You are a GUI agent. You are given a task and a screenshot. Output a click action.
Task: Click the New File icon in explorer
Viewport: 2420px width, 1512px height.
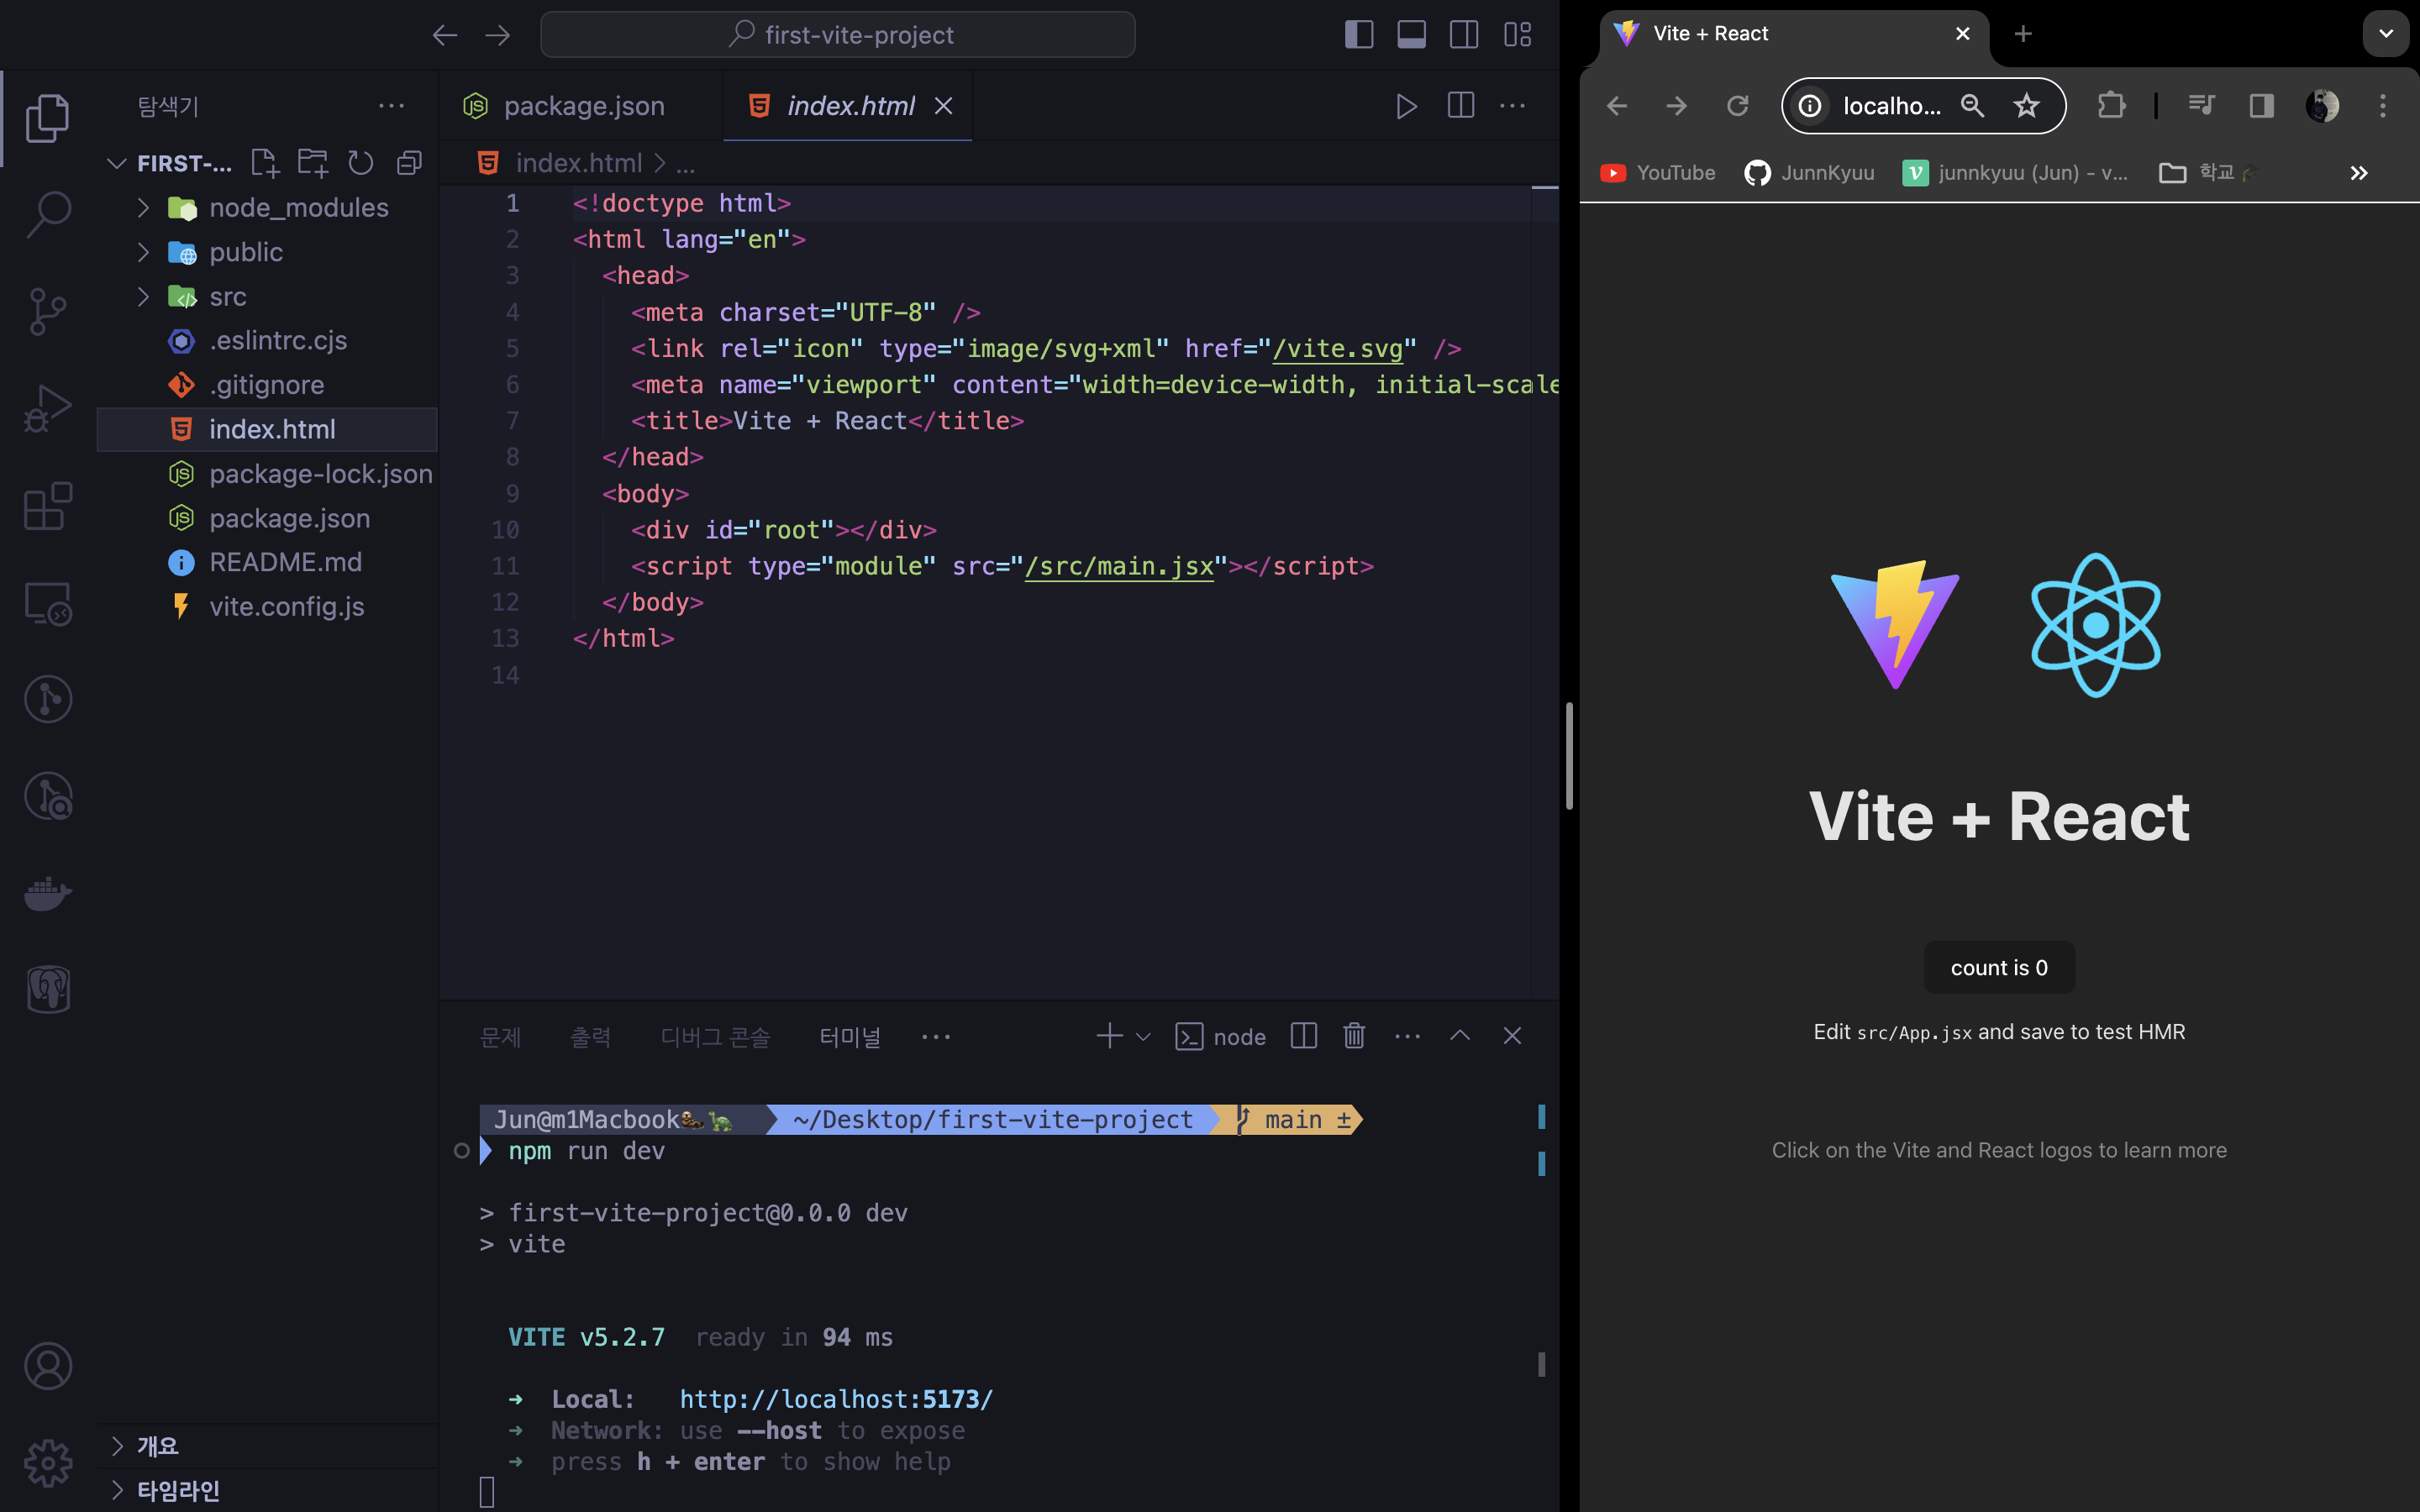264,163
